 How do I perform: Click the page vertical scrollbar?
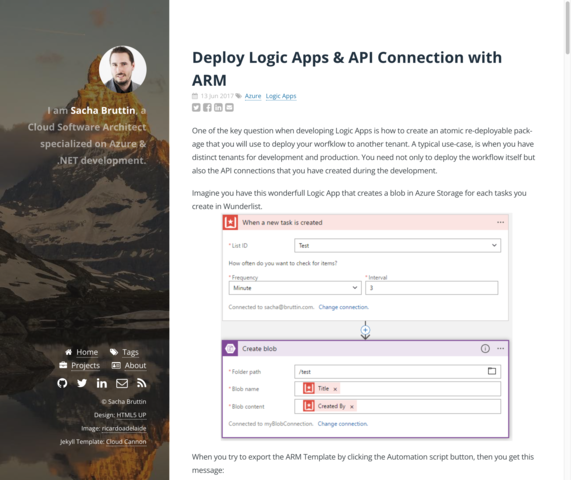pos(567,27)
